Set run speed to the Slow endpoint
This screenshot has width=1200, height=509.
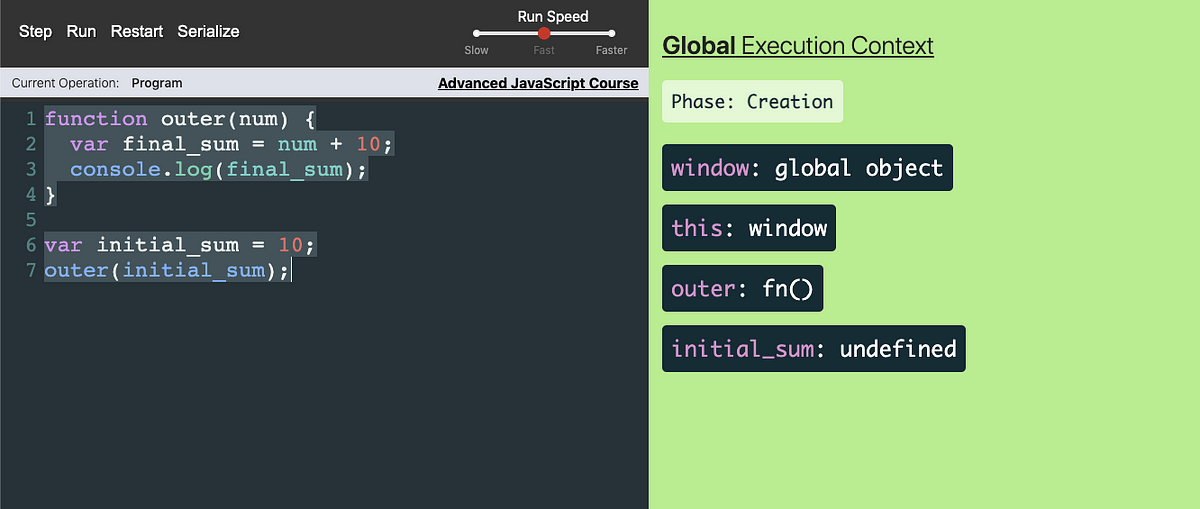477,33
